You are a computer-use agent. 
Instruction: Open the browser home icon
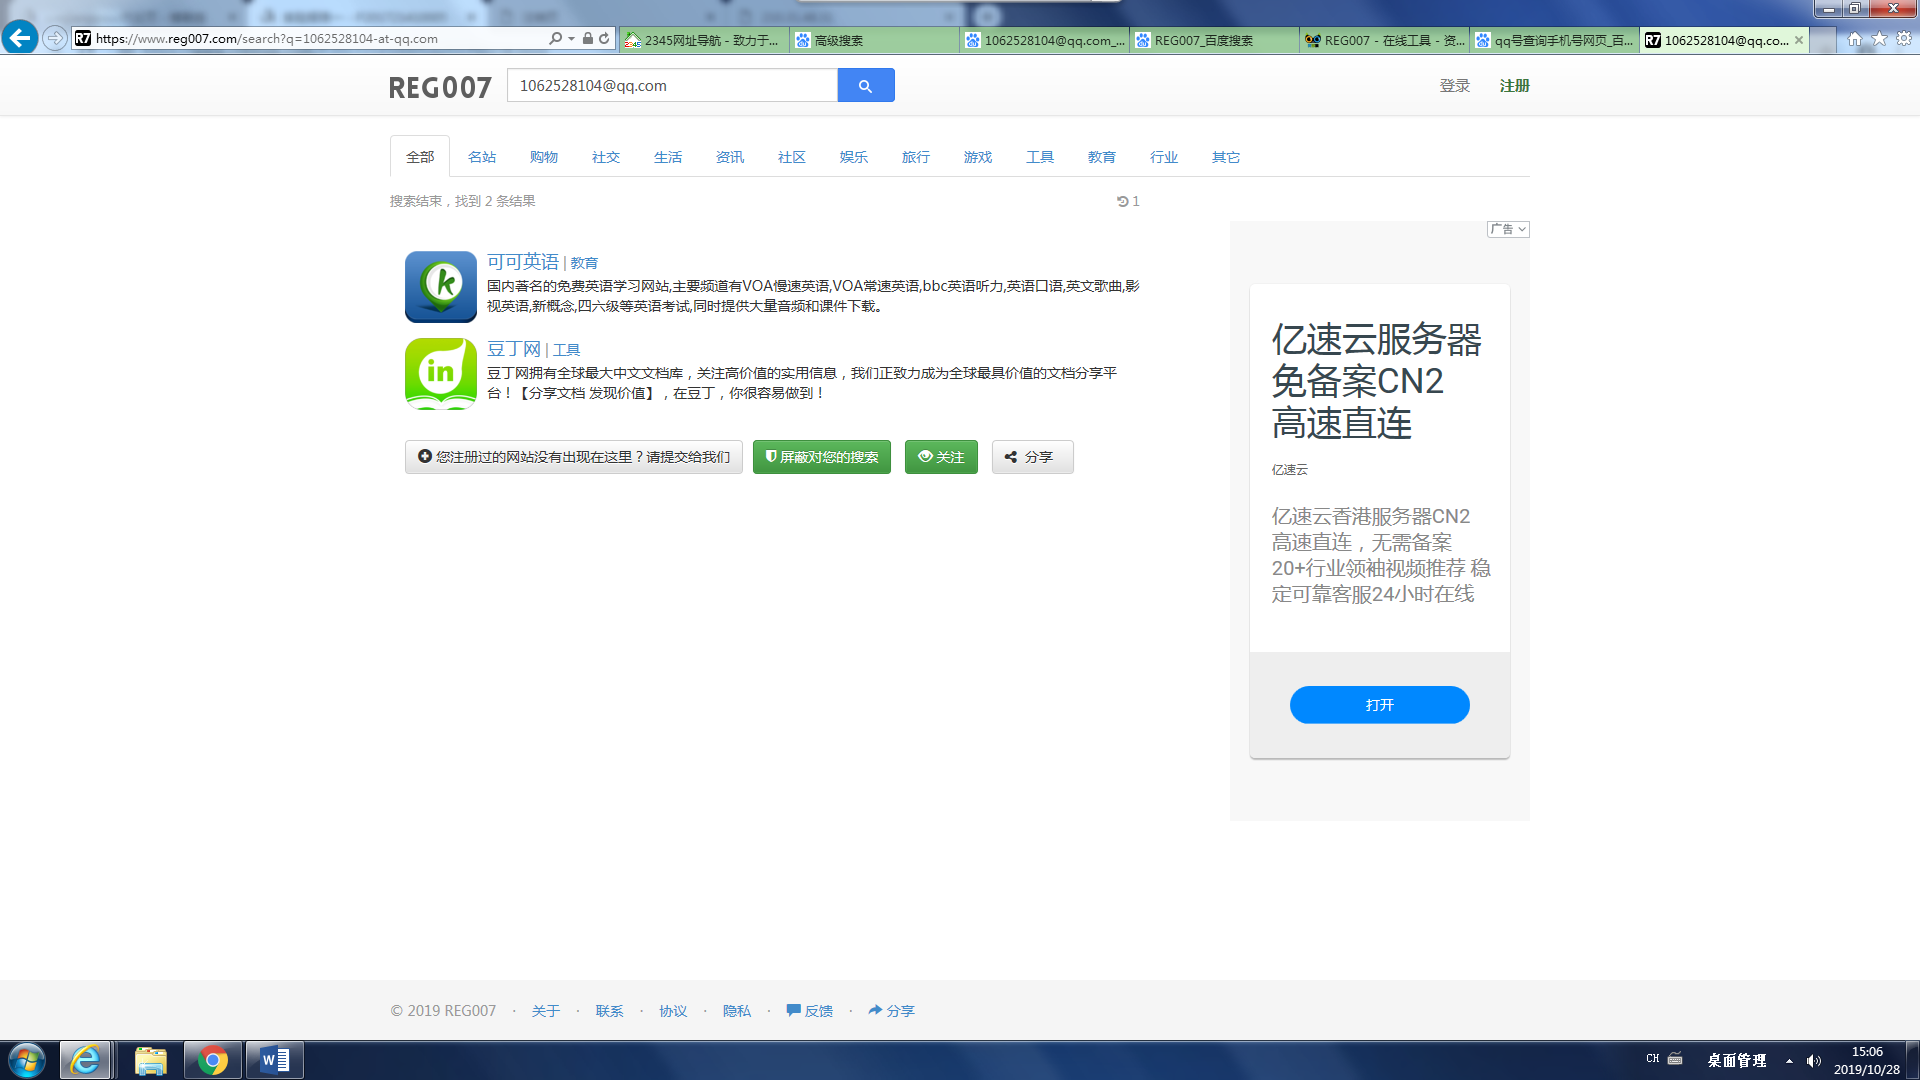[1854, 39]
